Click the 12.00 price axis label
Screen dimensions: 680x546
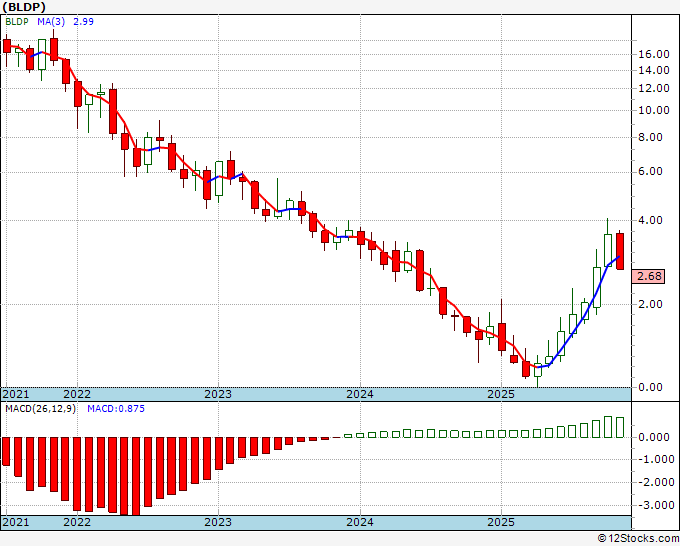654,88
